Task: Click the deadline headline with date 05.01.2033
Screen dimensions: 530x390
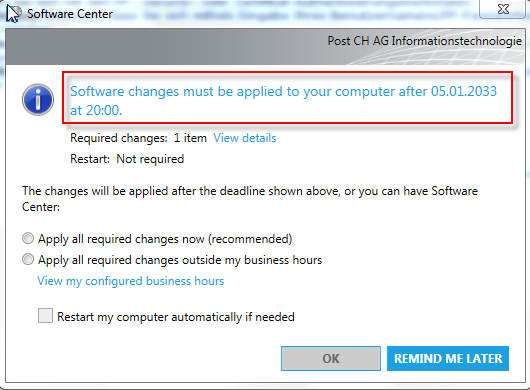Action: click(x=283, y=100)
